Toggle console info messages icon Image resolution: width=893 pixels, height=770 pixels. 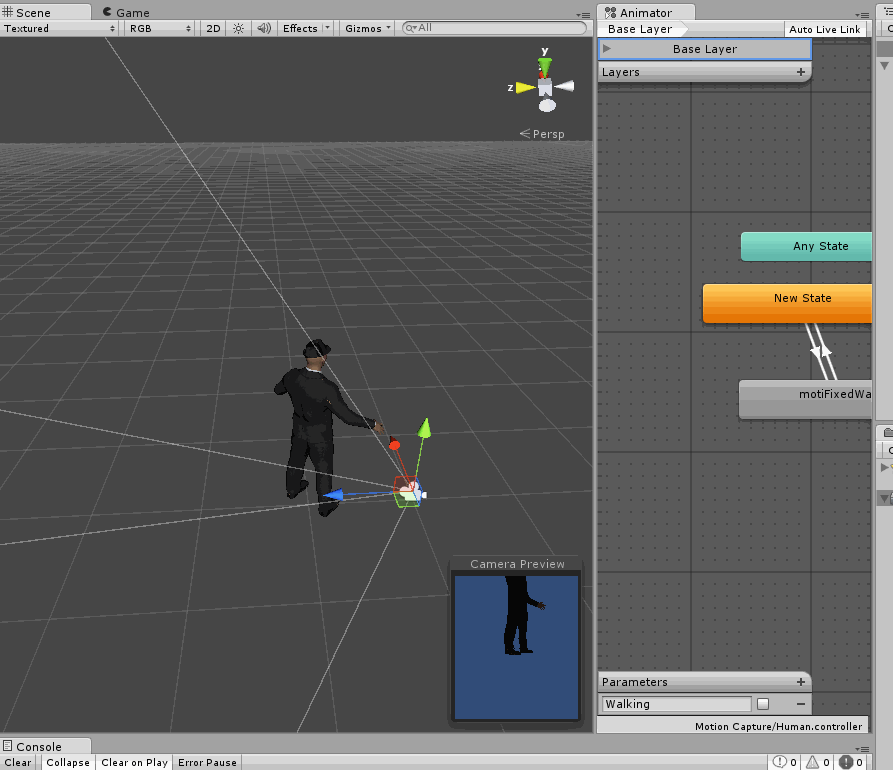pyautogui.click(x=785, y=762)
